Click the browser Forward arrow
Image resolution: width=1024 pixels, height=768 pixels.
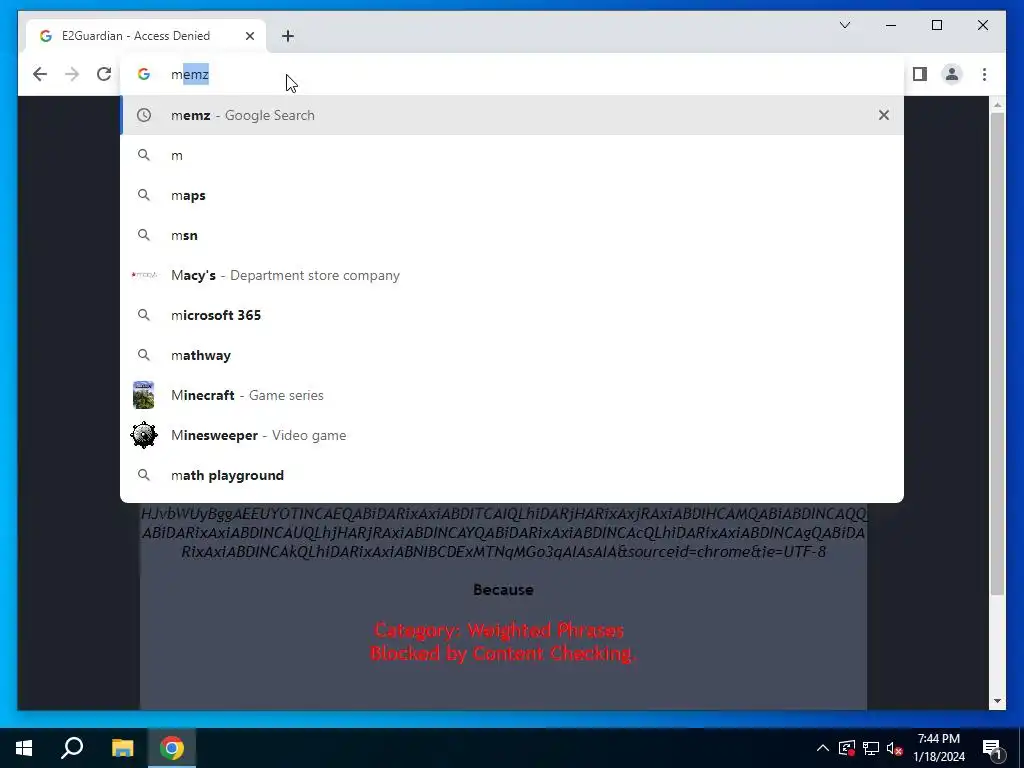(72, 74)
